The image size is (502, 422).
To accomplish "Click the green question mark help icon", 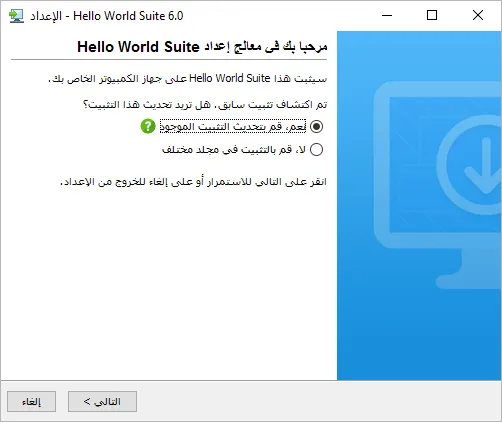I will click(x=148, y=126).
